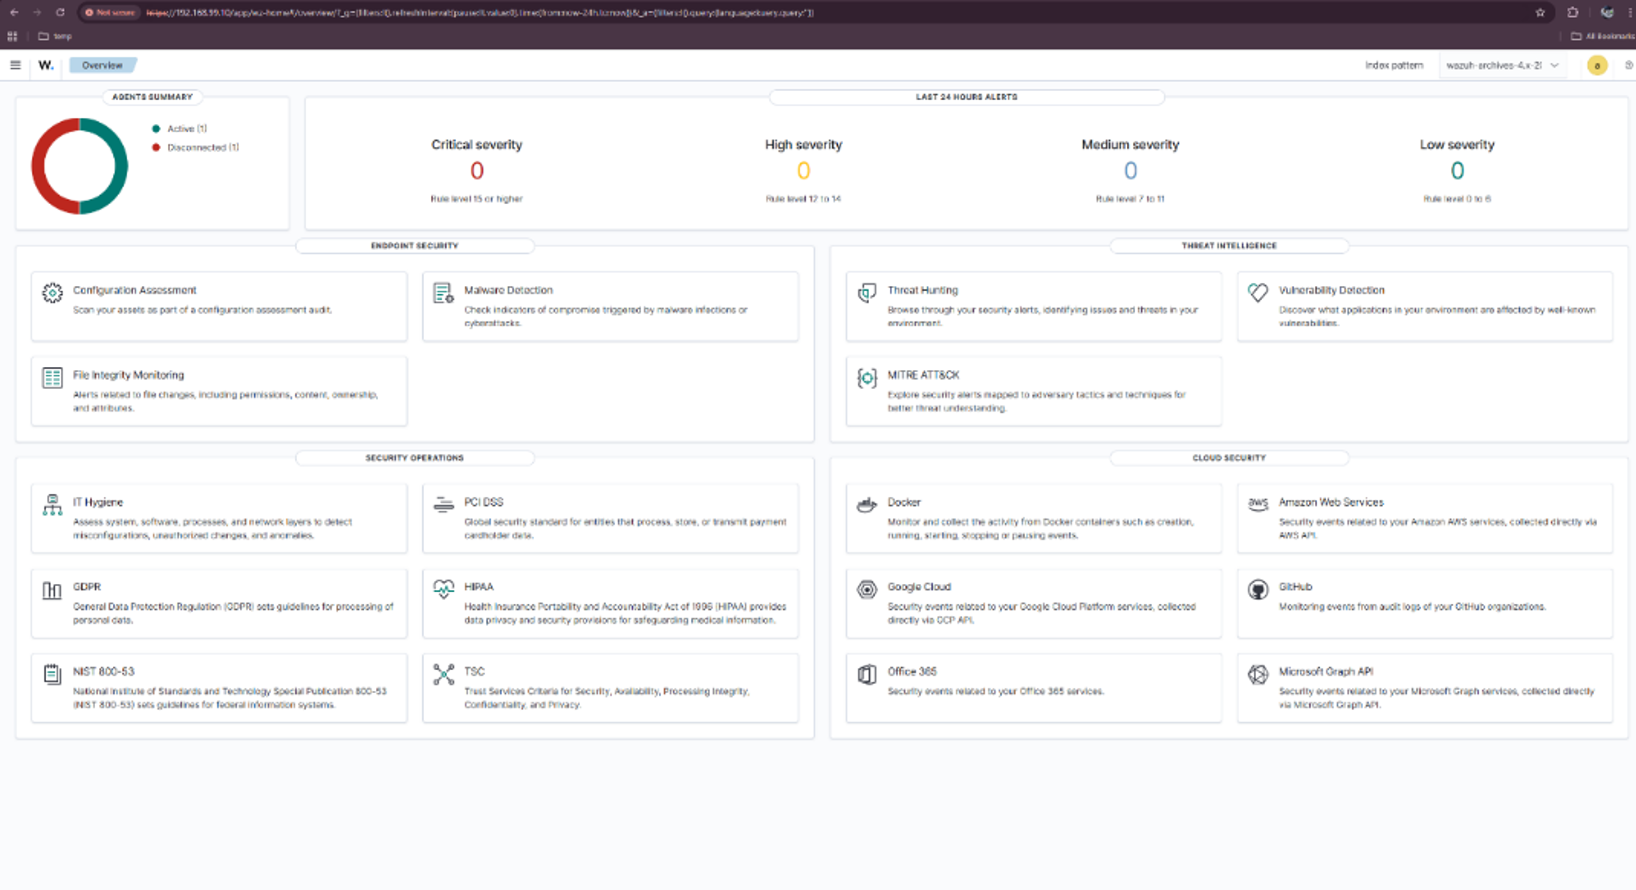The height and width of the screenshot is (890, 1636).
Task: Click the Microsoft Graph API icon
Action: (x=1258, y=674)
